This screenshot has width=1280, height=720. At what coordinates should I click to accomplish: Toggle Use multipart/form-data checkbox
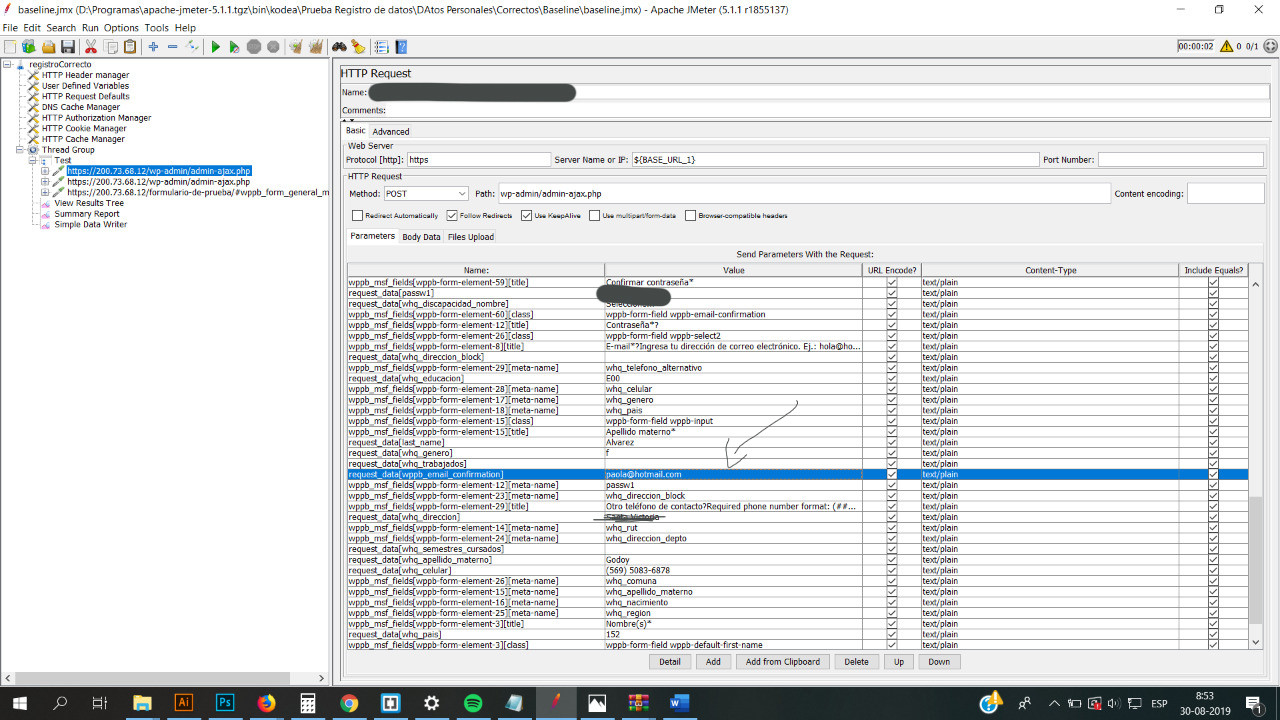[x=595, y=215]
